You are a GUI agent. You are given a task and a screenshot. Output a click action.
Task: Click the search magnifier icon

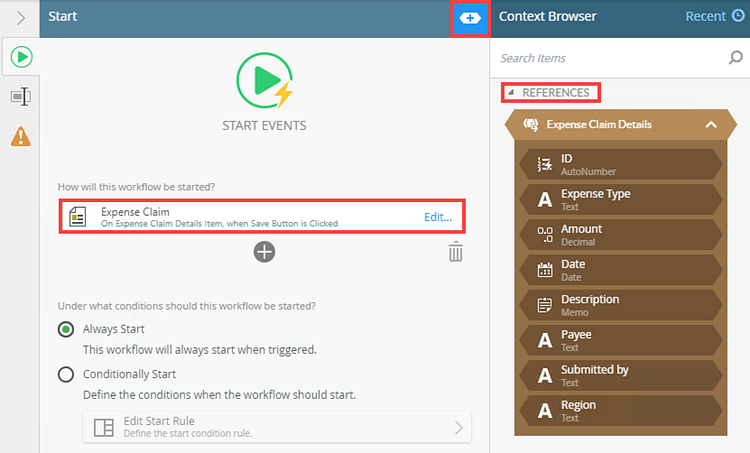[736, 58]
